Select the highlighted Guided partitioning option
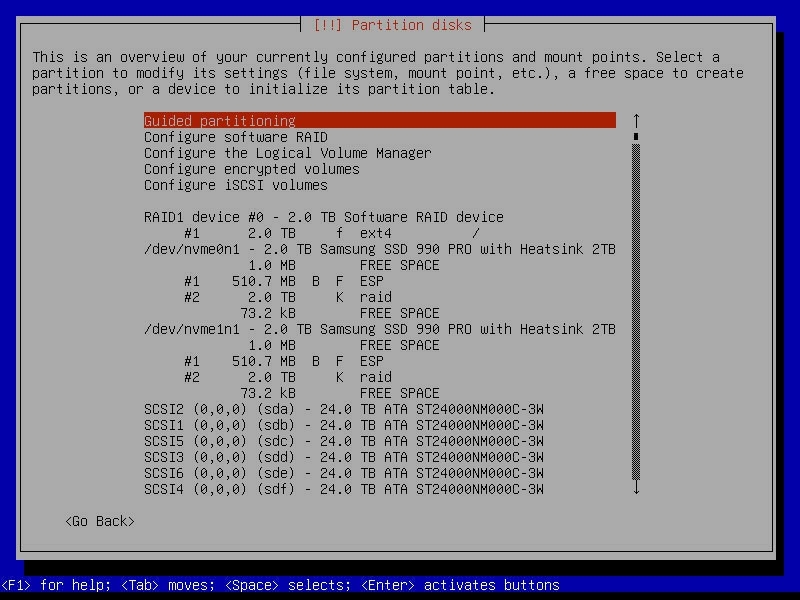The image size is (800, 600). pos(379,121)
